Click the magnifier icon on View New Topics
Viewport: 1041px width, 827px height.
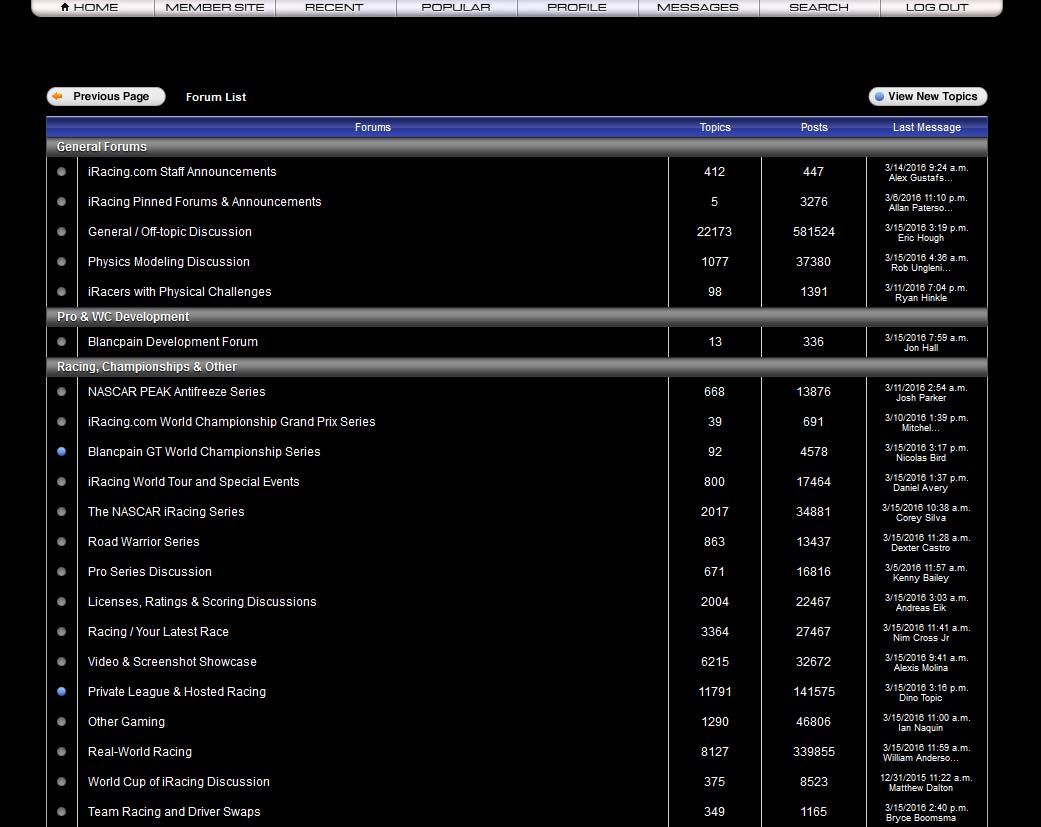pos(881,96)
